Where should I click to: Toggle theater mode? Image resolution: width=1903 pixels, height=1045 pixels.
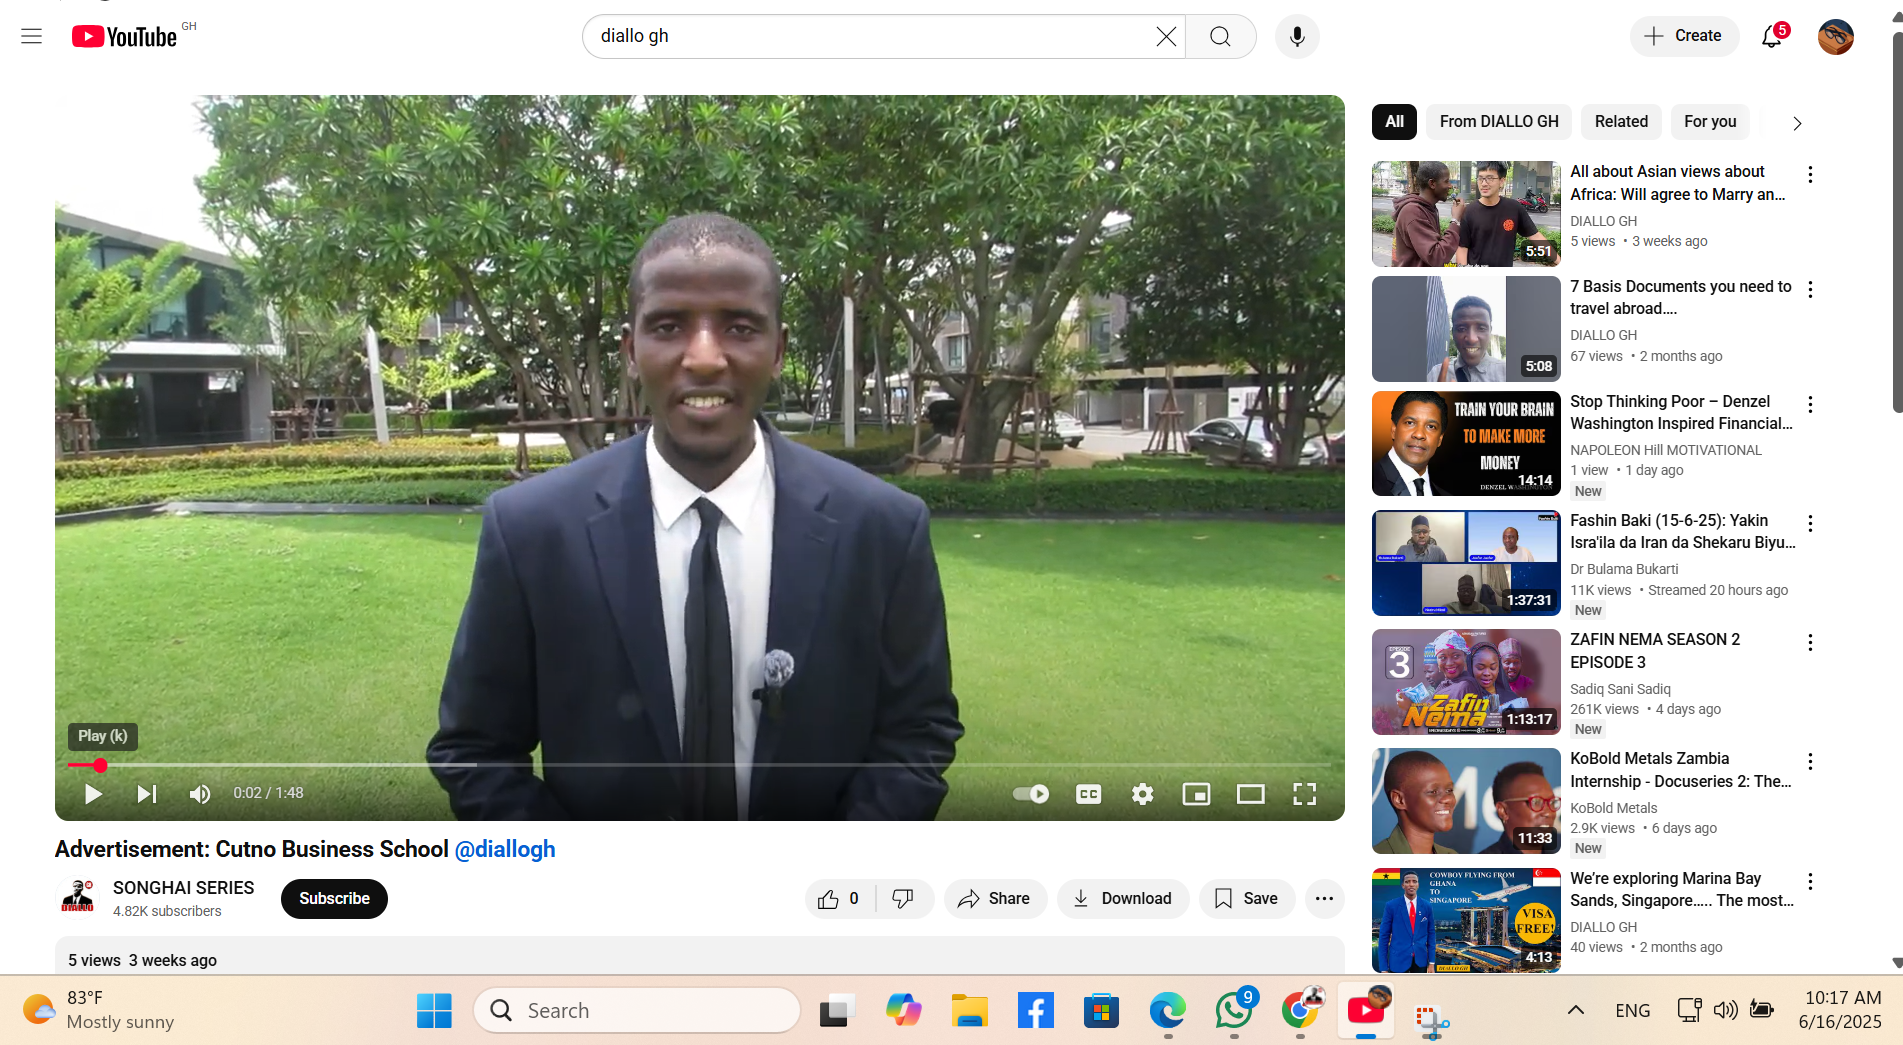click(1250, 794)
